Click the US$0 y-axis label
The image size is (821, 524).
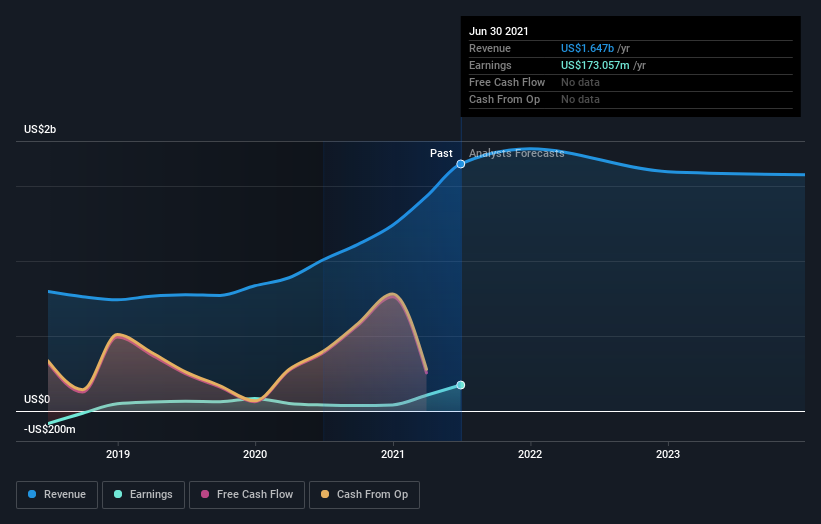[x=37, y=399]
